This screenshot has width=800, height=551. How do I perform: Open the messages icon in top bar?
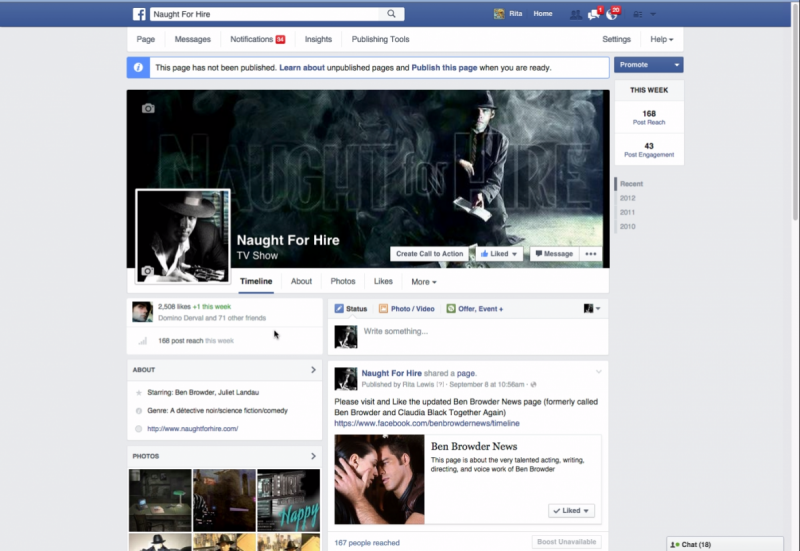pyautogui.click(x=594, y=14)
